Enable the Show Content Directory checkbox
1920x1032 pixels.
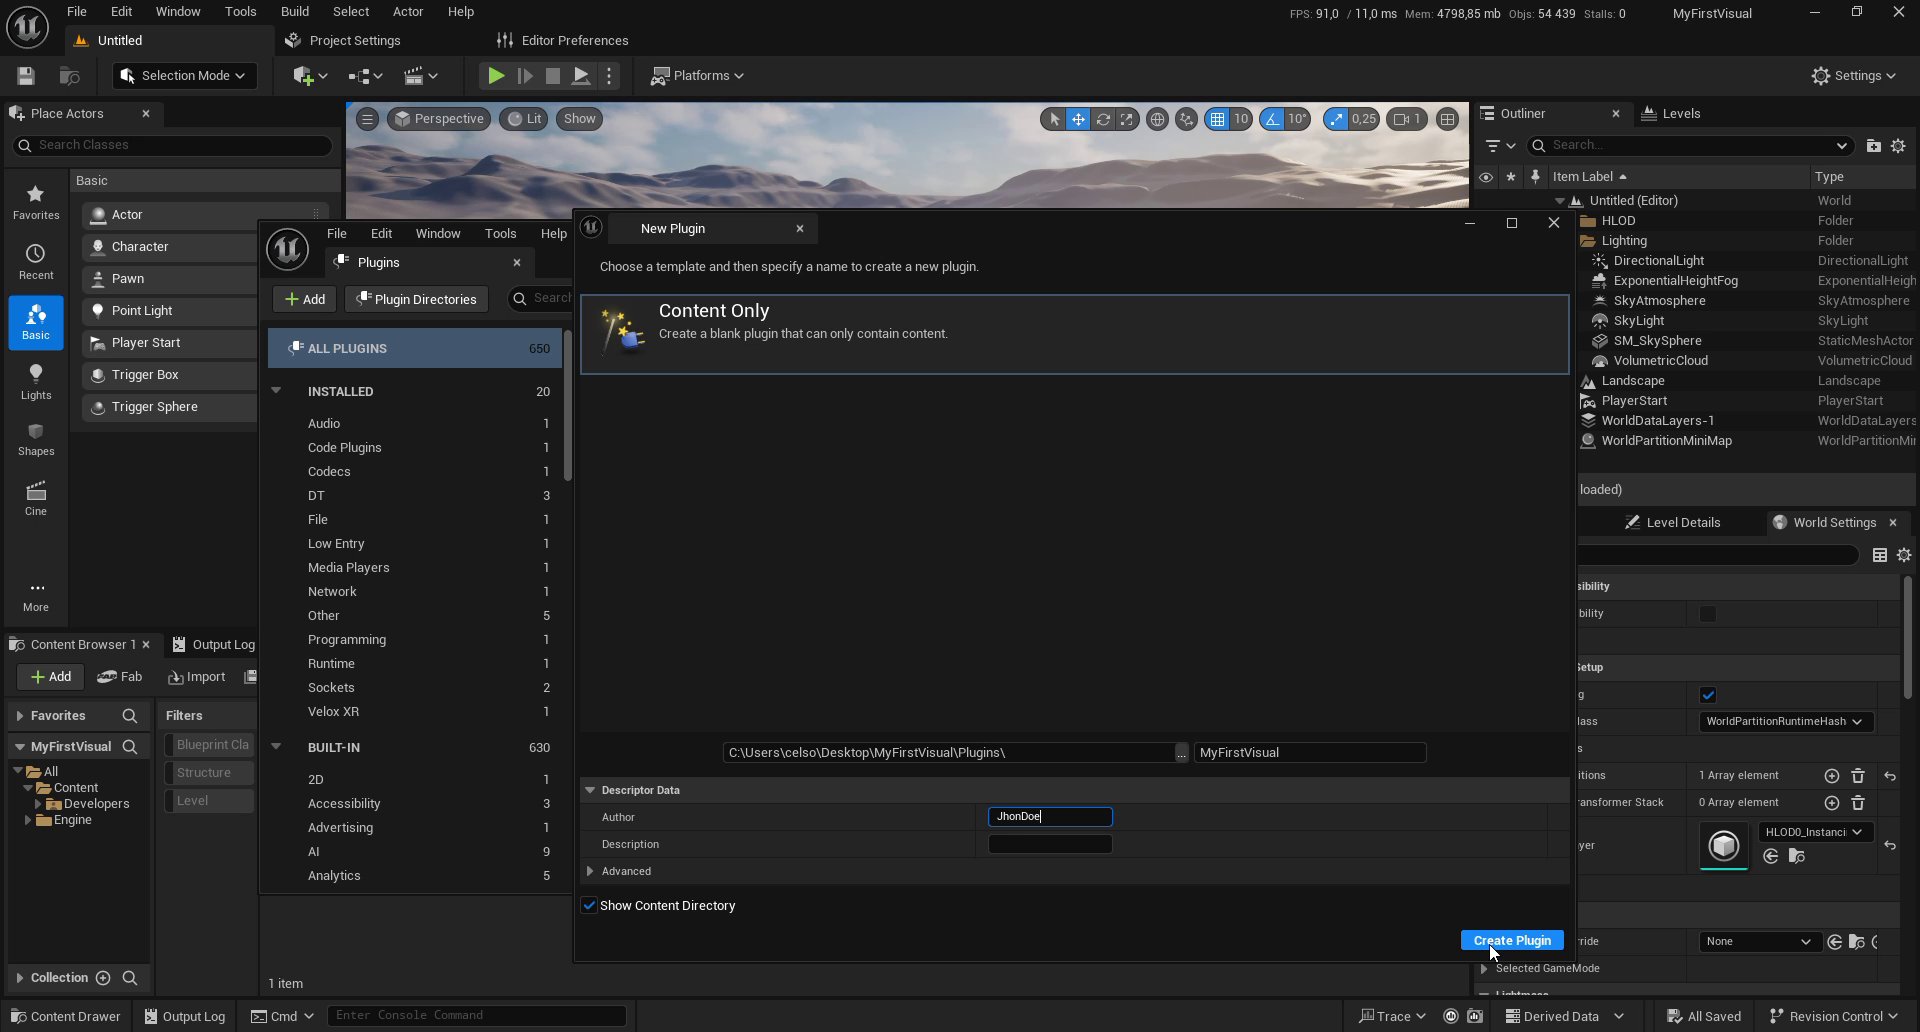tap(589, 906)
